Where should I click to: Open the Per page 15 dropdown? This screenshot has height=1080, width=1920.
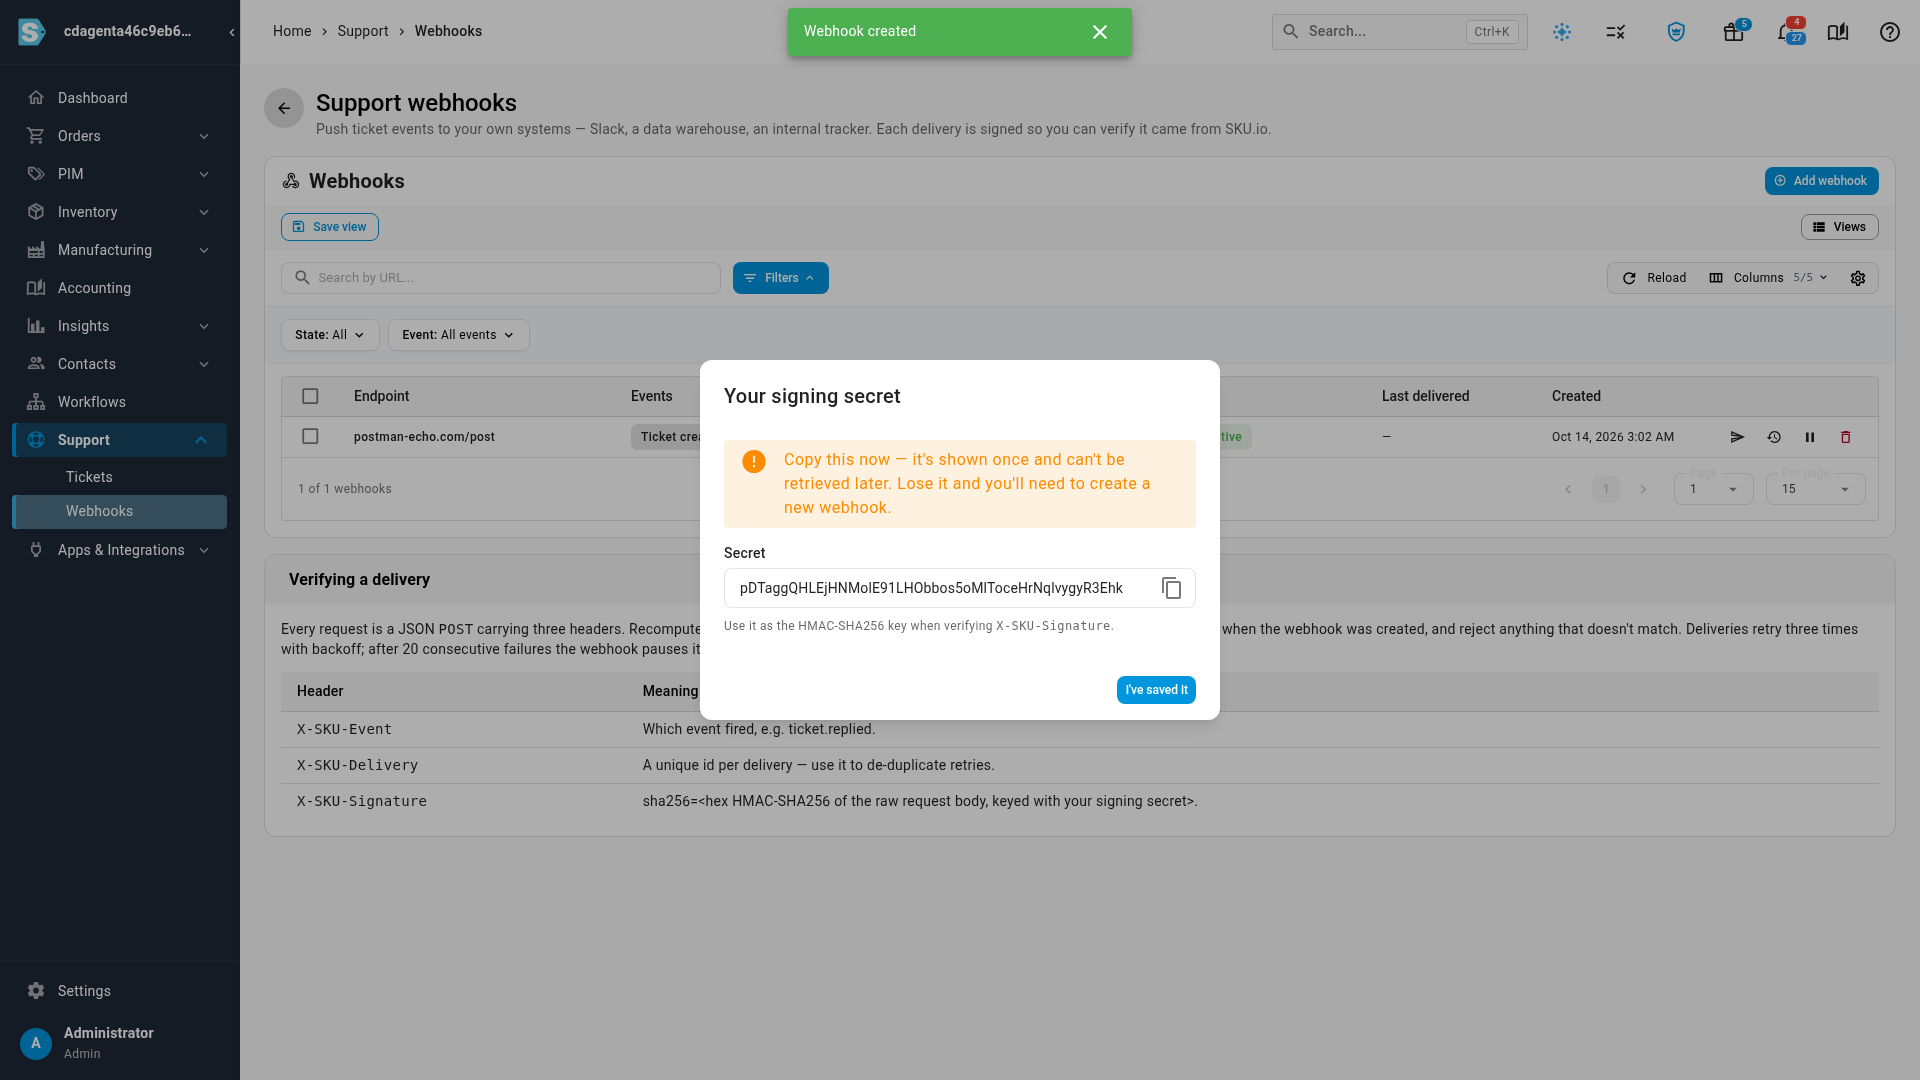[x=1815, y=489]
